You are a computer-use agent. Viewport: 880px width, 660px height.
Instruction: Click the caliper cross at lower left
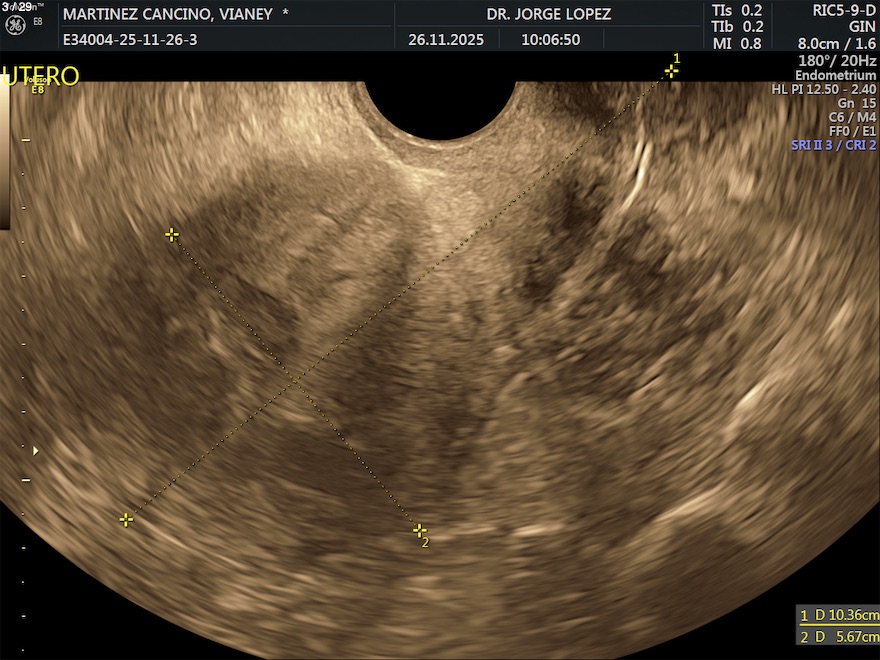(126, 519)
